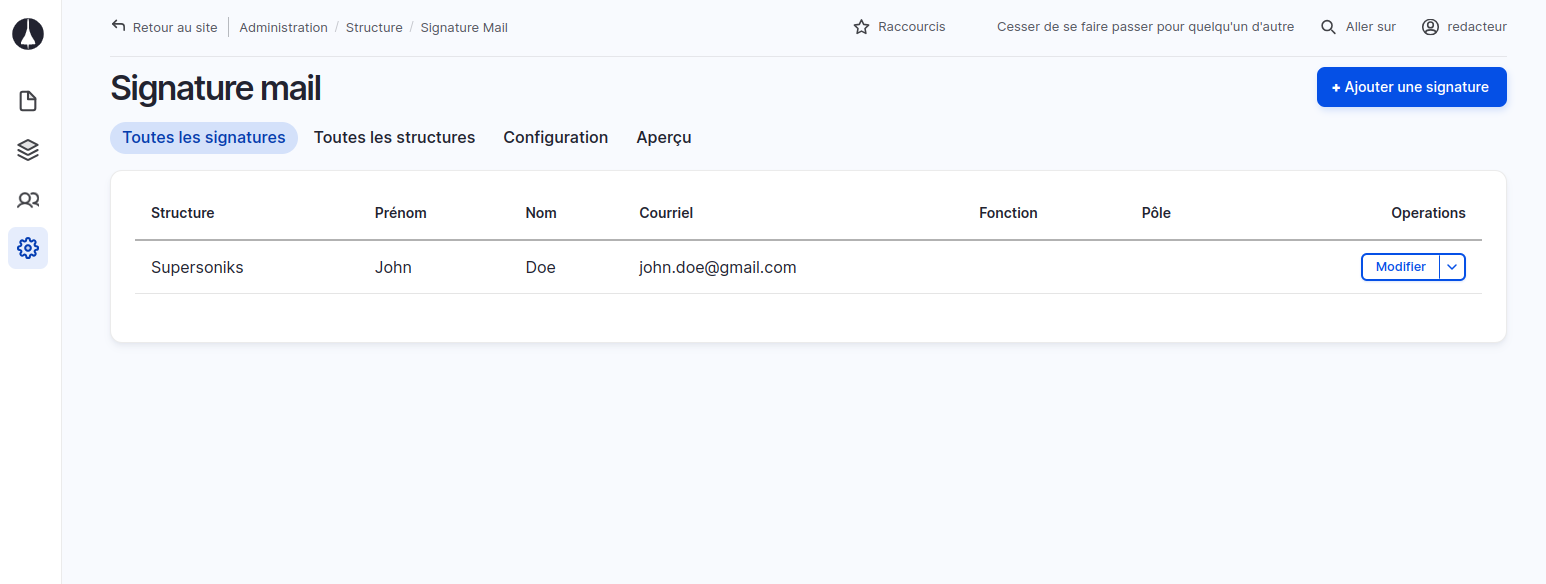Click the Fonction column header
The image size is (1546, 584).
[1008, 213]
